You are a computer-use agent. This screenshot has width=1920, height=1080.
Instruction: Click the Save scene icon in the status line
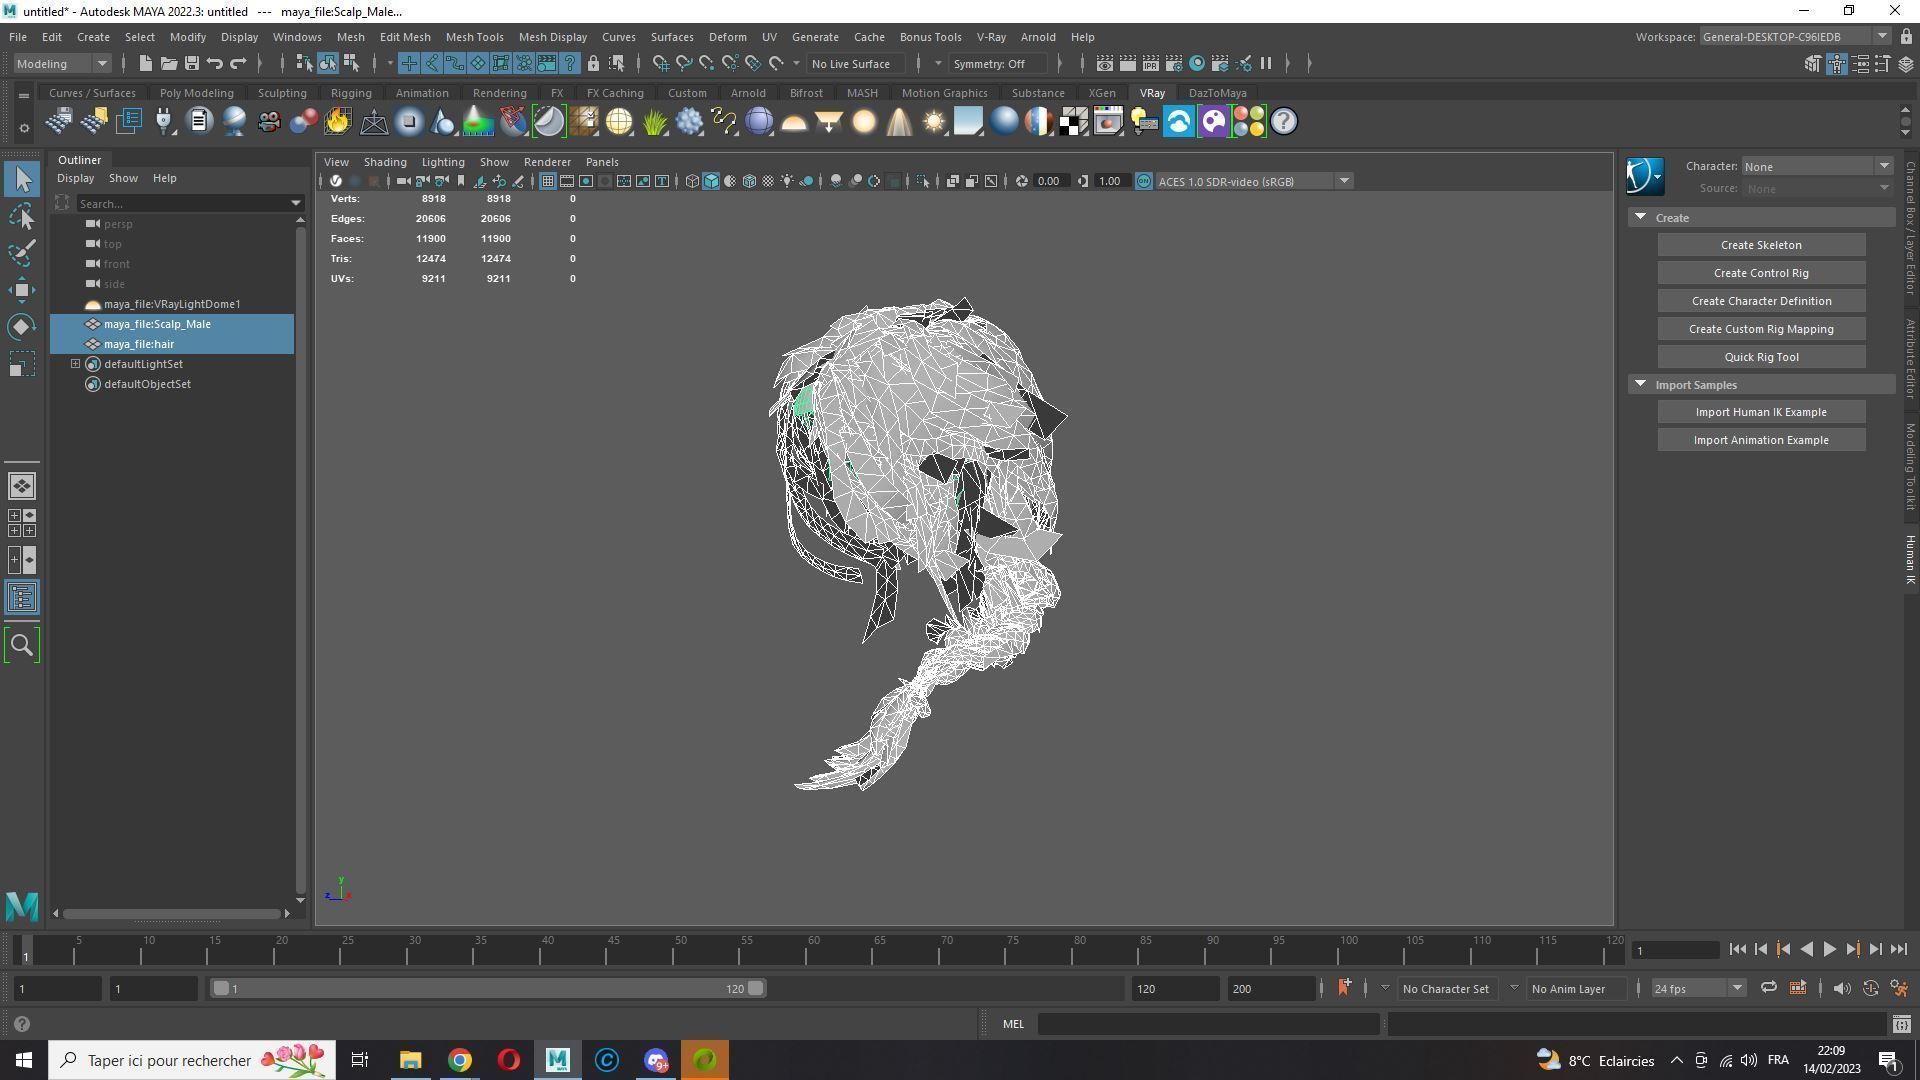(191, 63)
